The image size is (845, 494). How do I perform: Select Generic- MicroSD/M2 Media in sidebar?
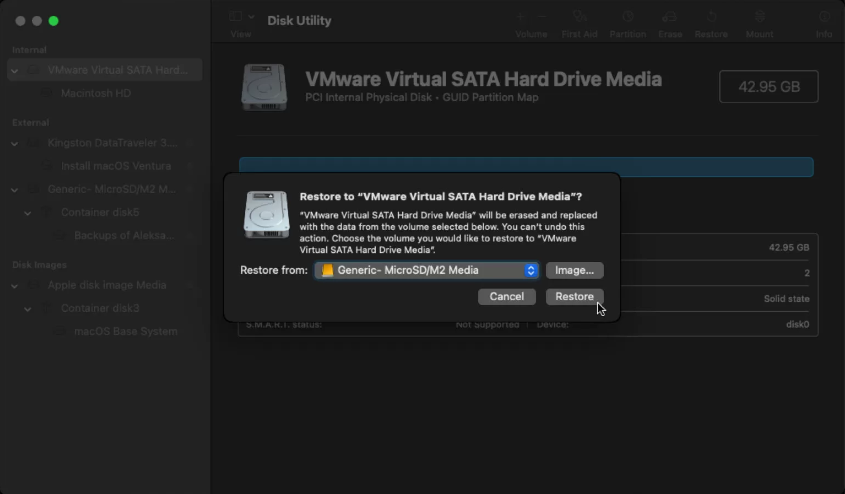click(105, 189)
